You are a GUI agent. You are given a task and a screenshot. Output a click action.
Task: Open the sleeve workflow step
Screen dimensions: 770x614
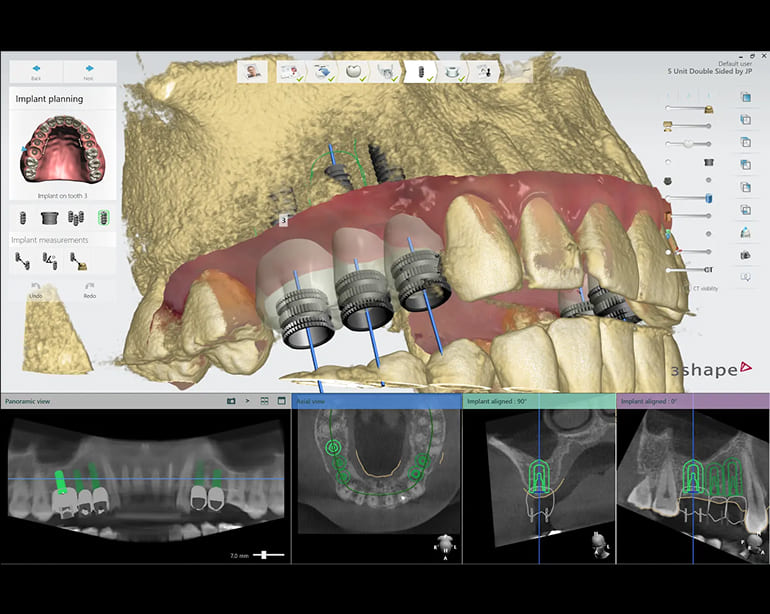(453, 72)
